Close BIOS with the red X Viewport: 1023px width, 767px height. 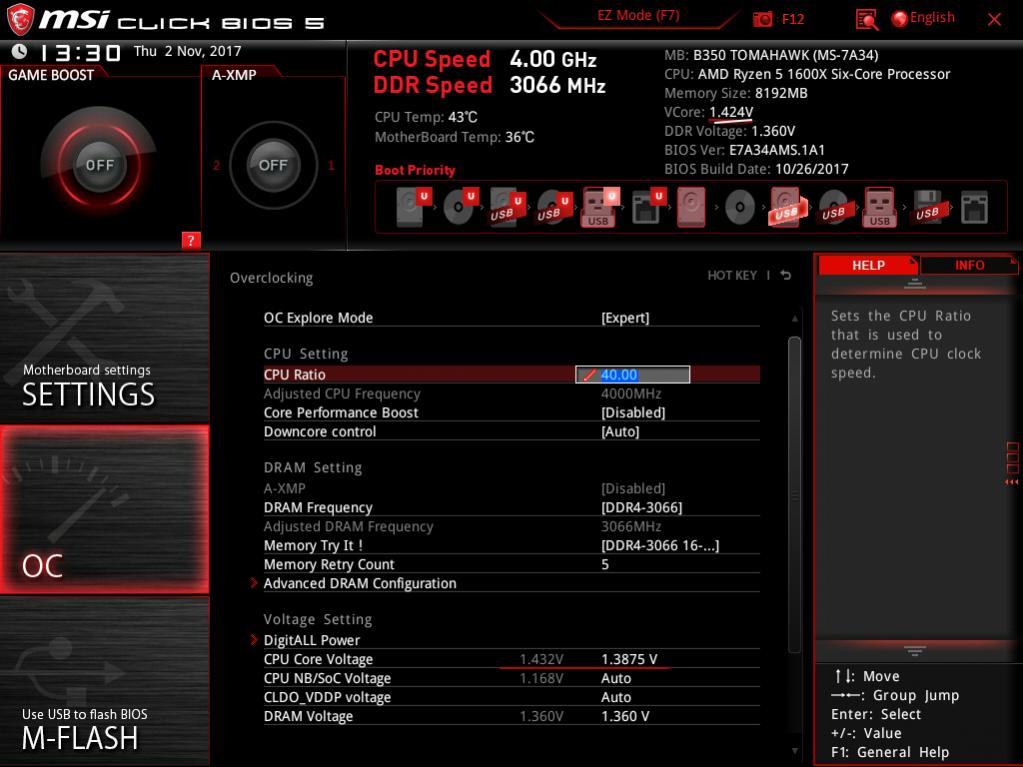[x=994, y=20]
